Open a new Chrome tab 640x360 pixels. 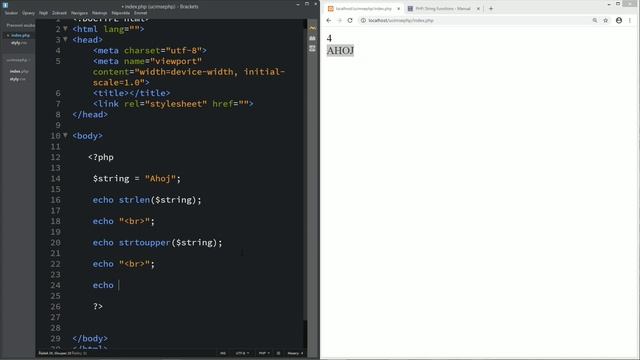[491, 9]
